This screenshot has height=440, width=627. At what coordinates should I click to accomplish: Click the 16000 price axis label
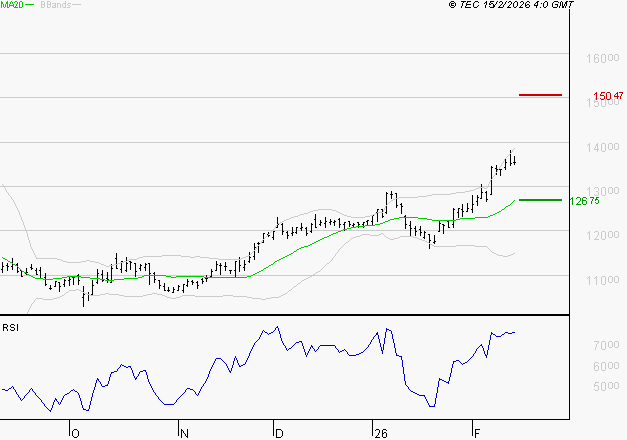click(603, 58)
